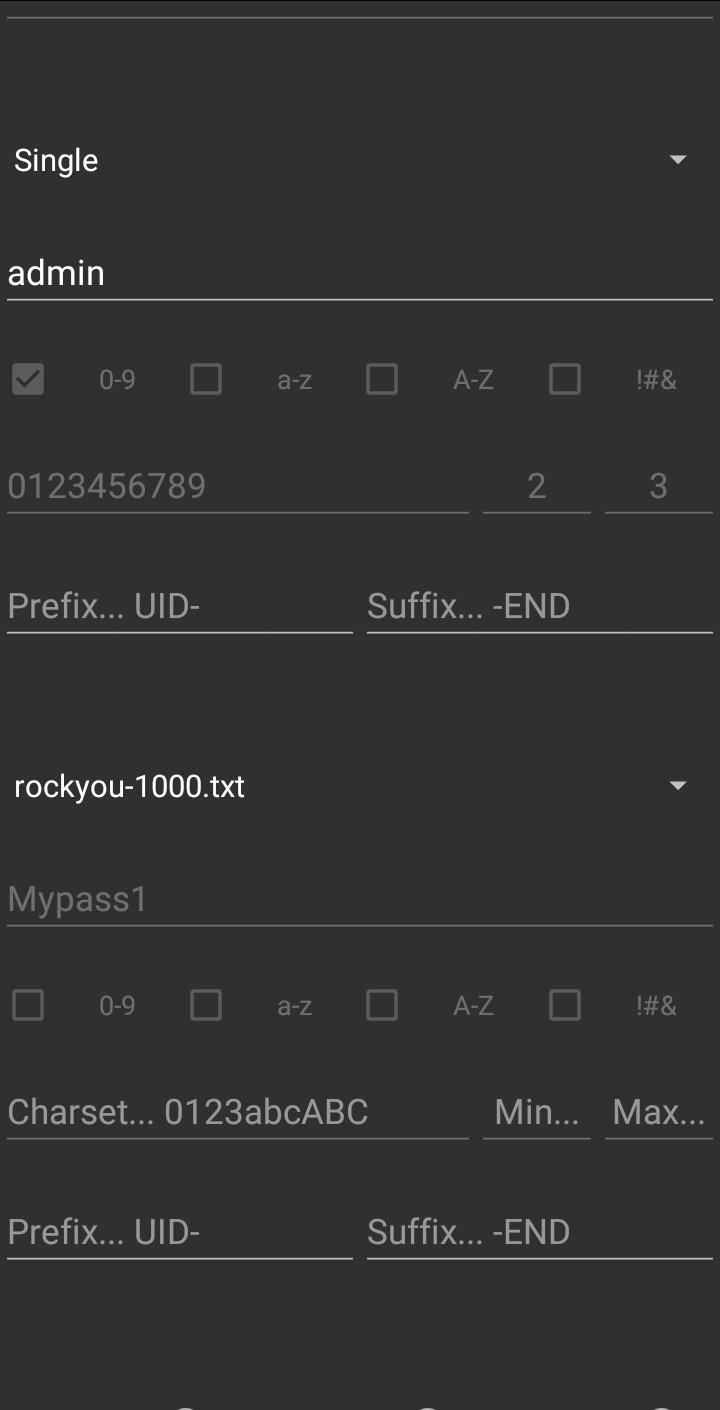Click the admin username text field
Viewport: 720px width, 1410px height.
click(360, 273)
